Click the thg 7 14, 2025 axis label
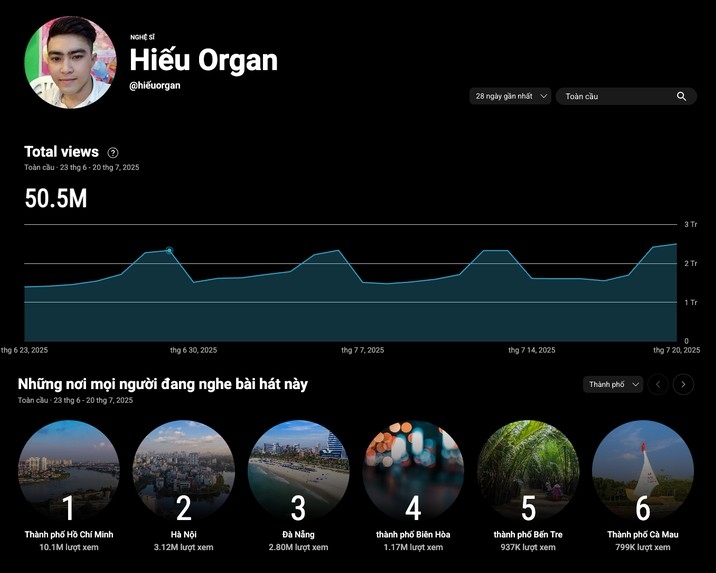 pos(532,350)
